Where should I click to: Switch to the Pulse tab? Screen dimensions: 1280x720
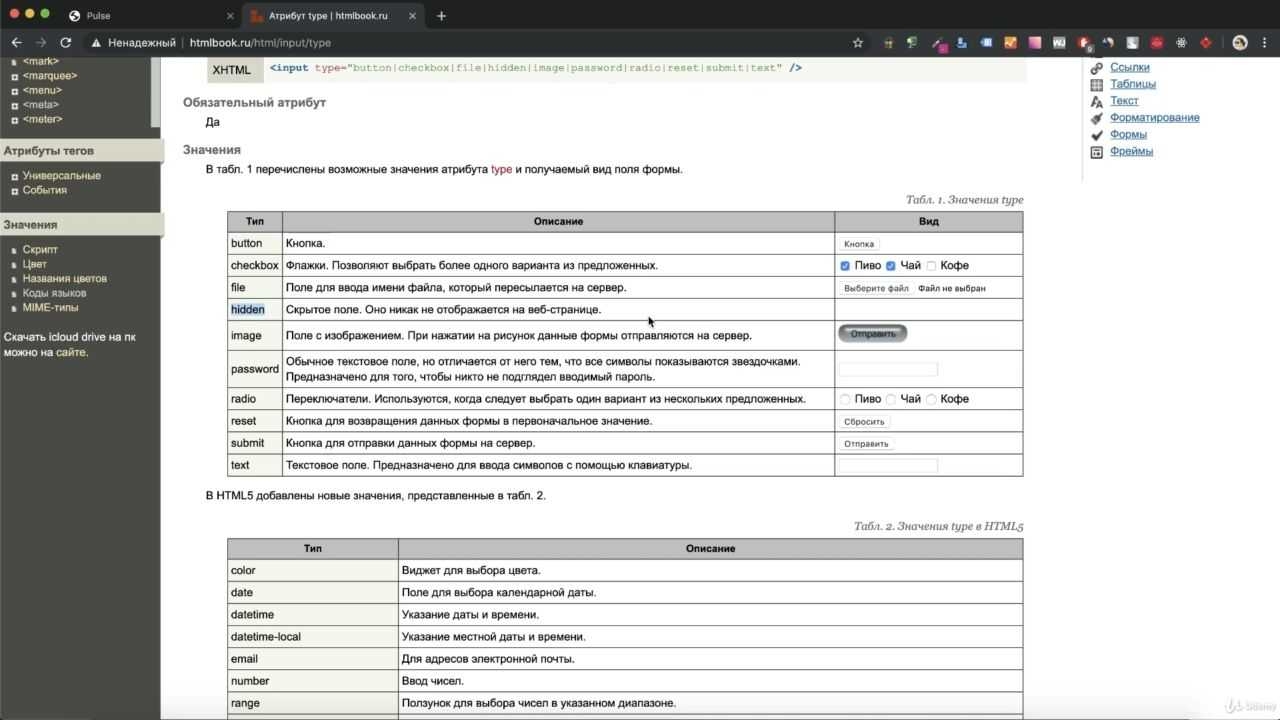[x=150, y=16]
